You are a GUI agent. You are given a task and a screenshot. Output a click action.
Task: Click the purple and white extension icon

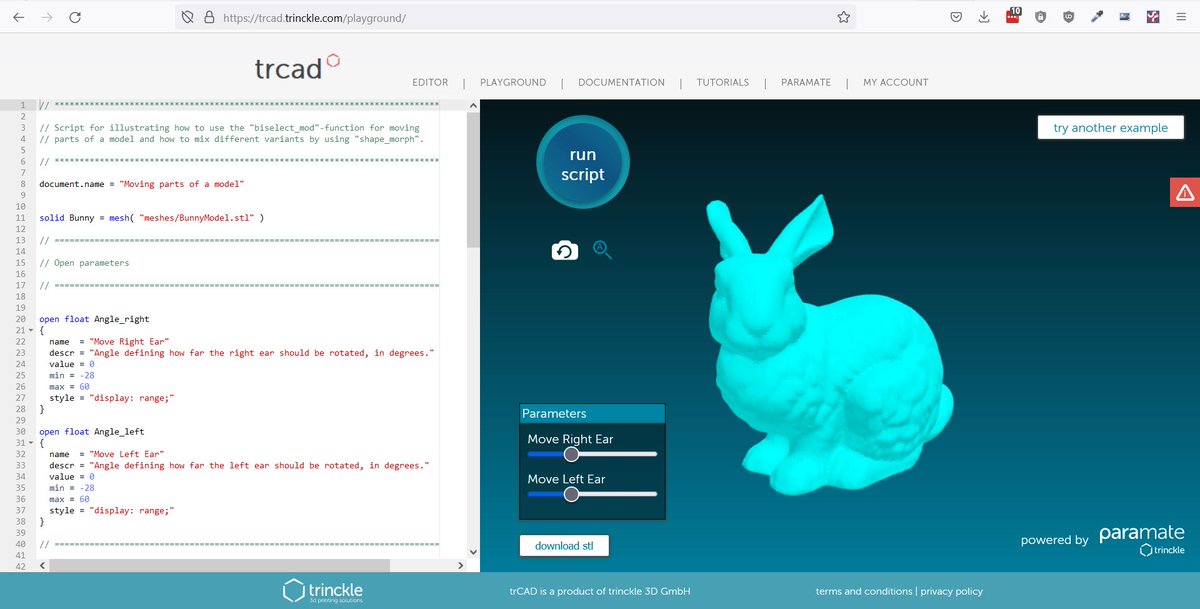point(1152,17)
